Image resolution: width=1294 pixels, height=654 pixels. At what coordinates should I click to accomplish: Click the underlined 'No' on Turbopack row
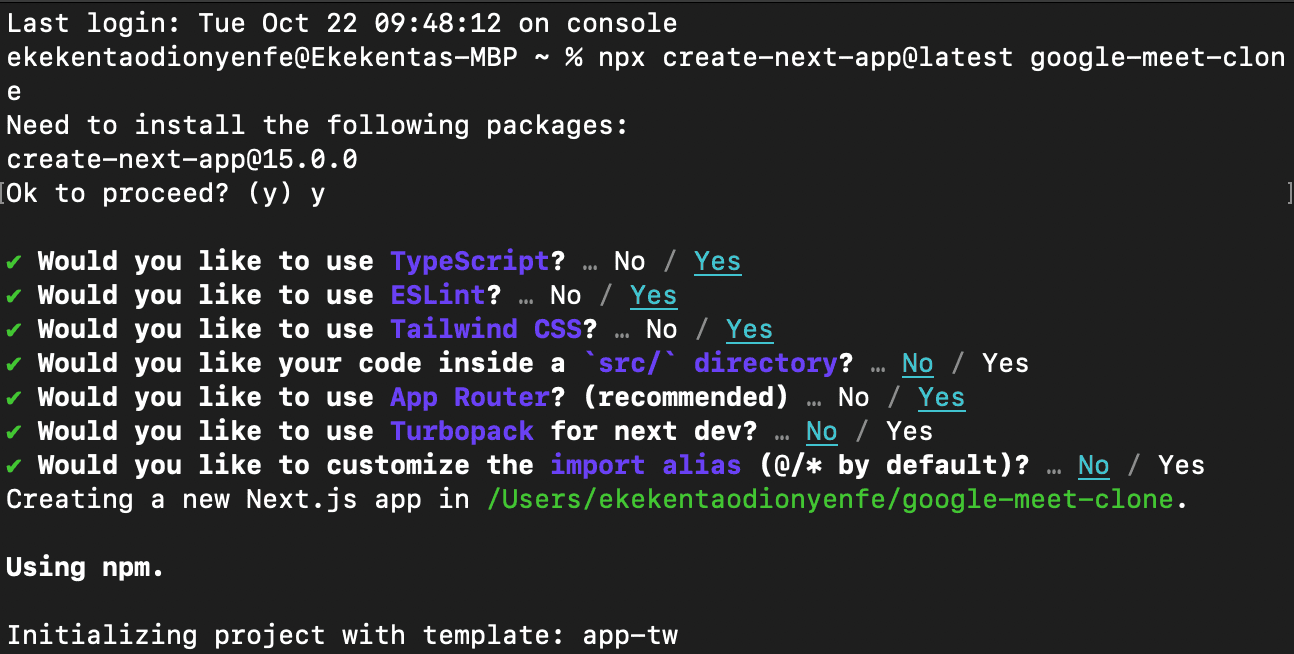822,431
